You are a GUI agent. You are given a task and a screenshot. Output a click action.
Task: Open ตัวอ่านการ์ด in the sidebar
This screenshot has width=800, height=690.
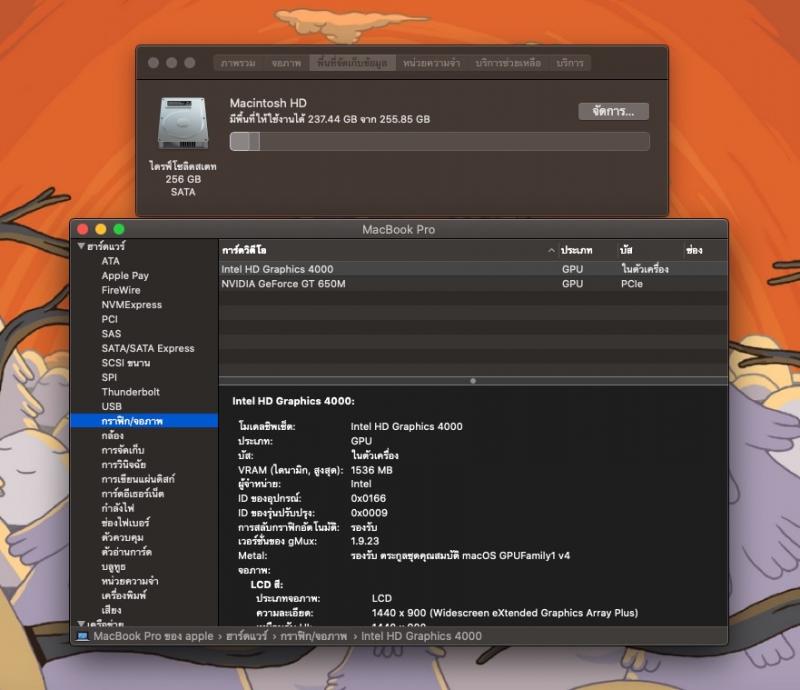(x=127, y=552)
